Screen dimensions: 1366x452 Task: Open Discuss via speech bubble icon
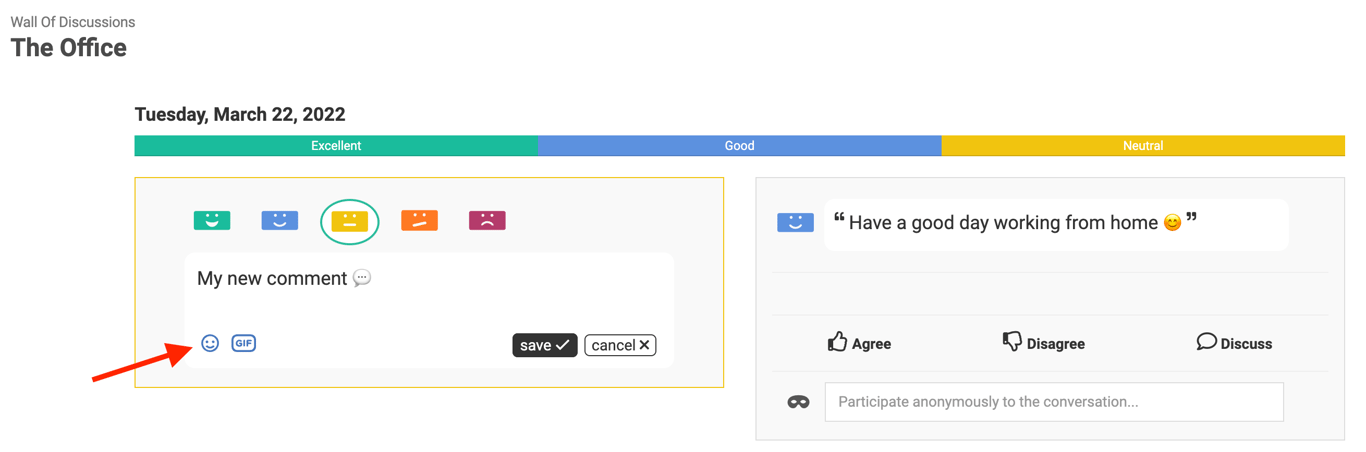click(x=1206, y=342)
